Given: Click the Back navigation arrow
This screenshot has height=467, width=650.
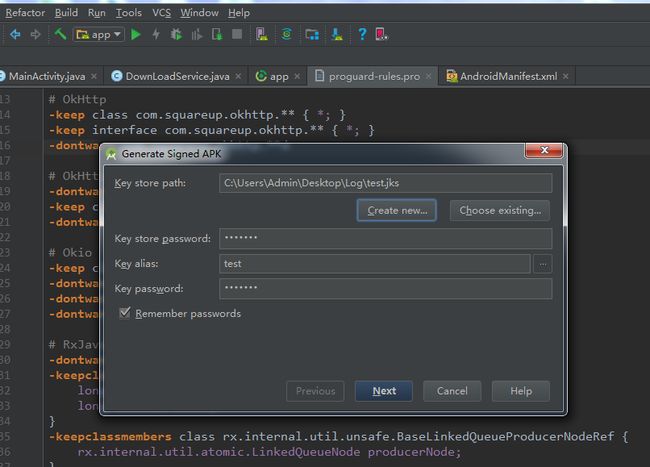Looking at the screenshot, I should (x=15, y=34).
